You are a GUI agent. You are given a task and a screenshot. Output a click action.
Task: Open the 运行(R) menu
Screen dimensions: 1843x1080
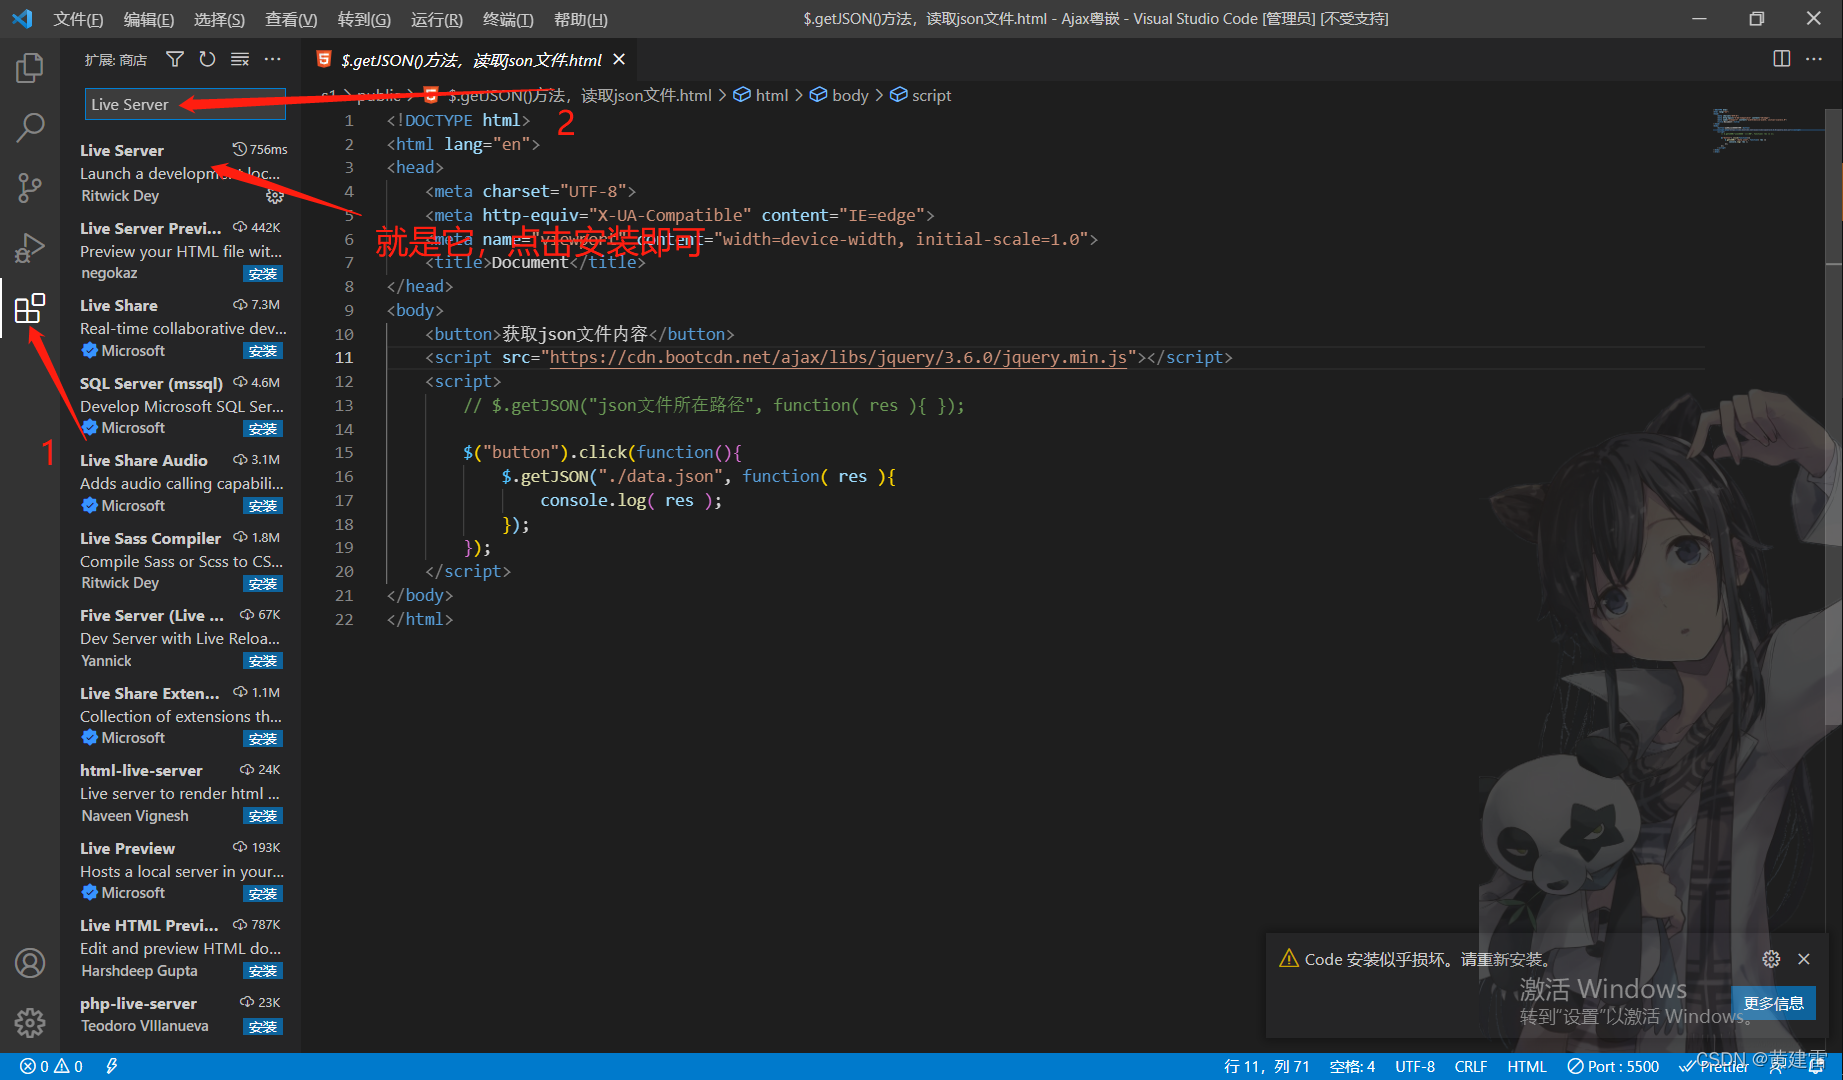[x=437, y=19]
